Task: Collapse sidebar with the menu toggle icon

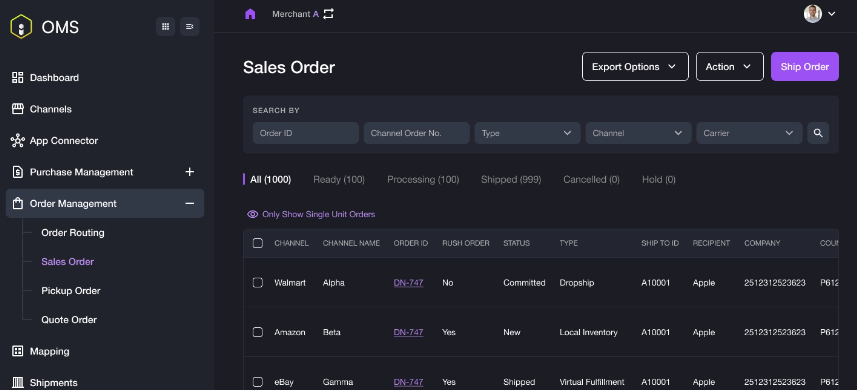Action: click(189, 26)
